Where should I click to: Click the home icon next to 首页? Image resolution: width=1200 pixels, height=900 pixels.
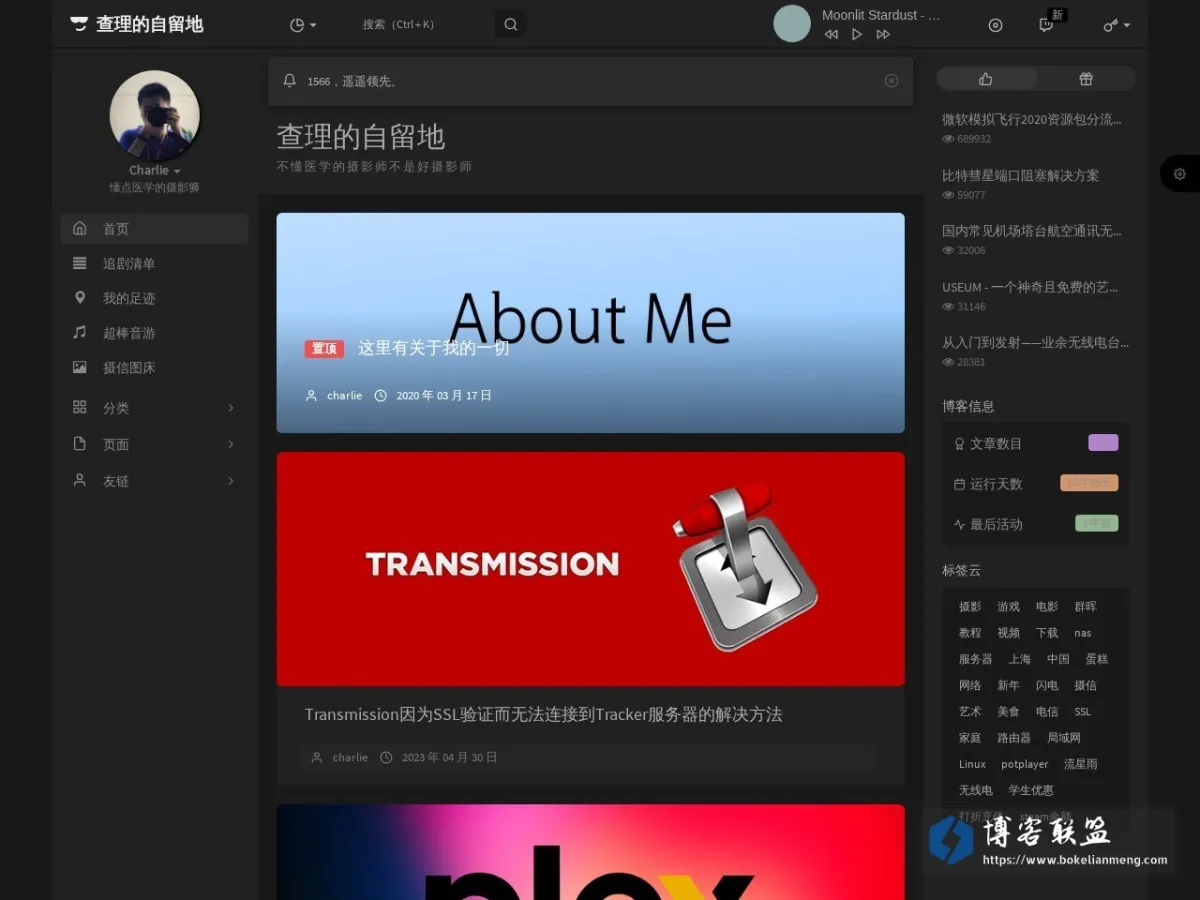[x=80, y=228]
